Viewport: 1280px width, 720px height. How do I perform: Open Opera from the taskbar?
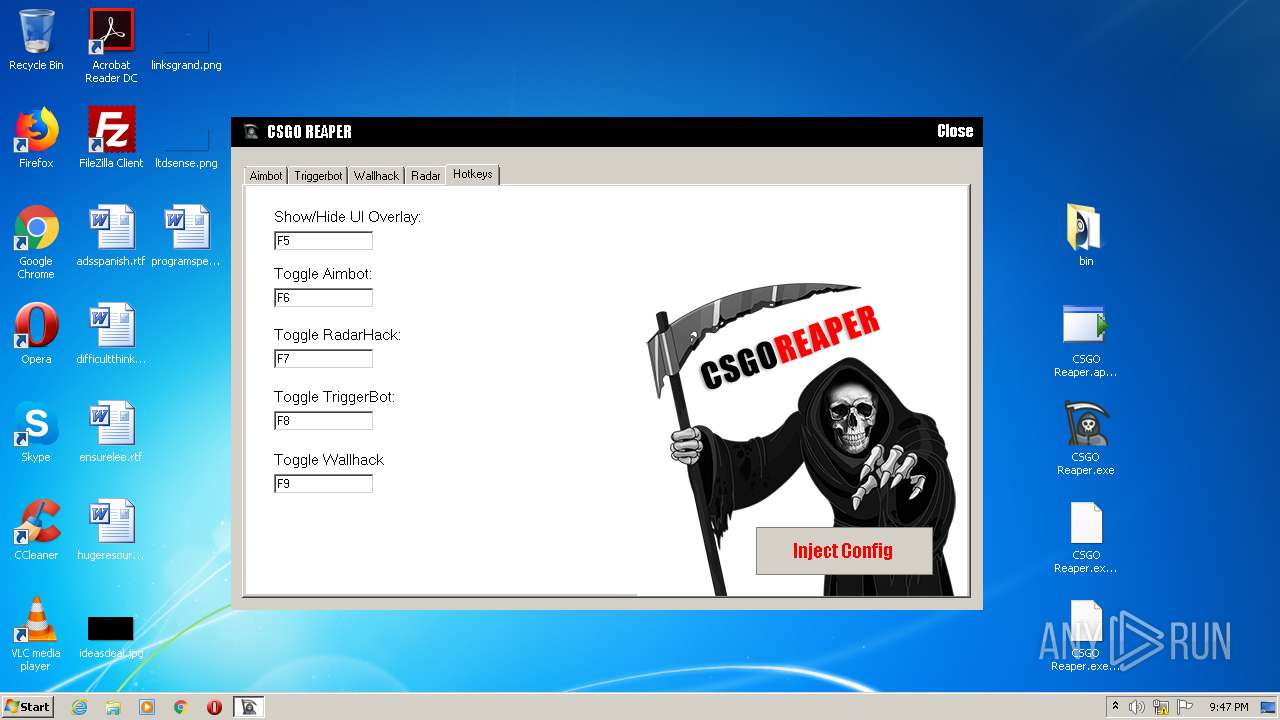[214, 707]
